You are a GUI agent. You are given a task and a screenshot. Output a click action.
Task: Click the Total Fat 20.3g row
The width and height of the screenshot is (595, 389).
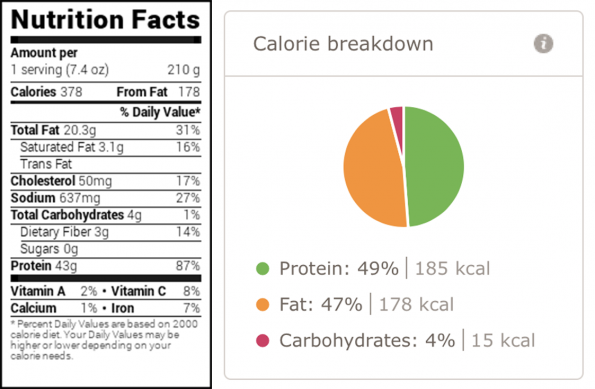point(105,130)
